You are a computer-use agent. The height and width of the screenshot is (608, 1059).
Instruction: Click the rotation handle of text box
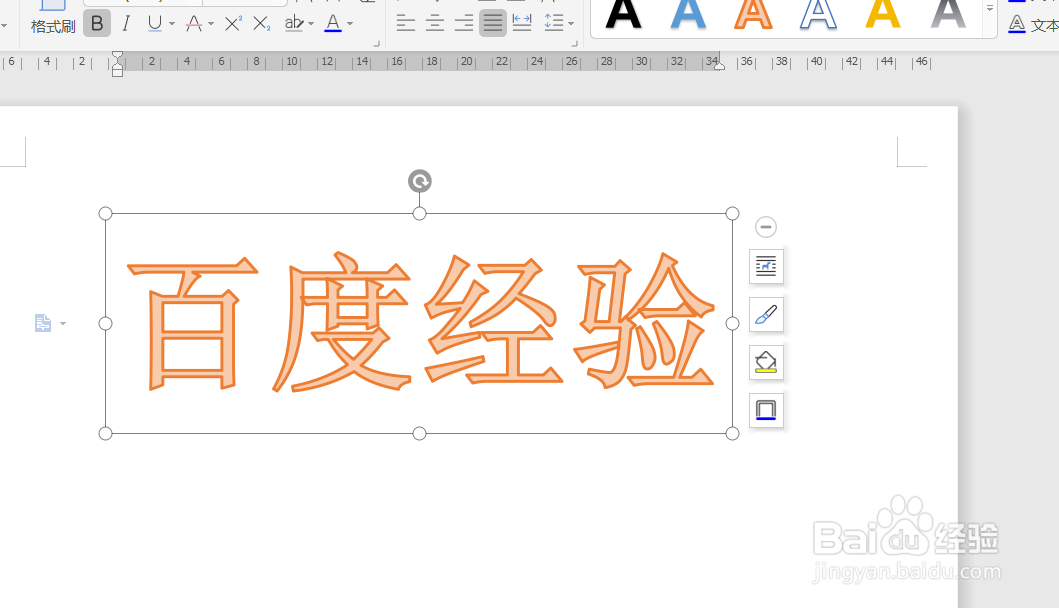(x=419, y=181)
